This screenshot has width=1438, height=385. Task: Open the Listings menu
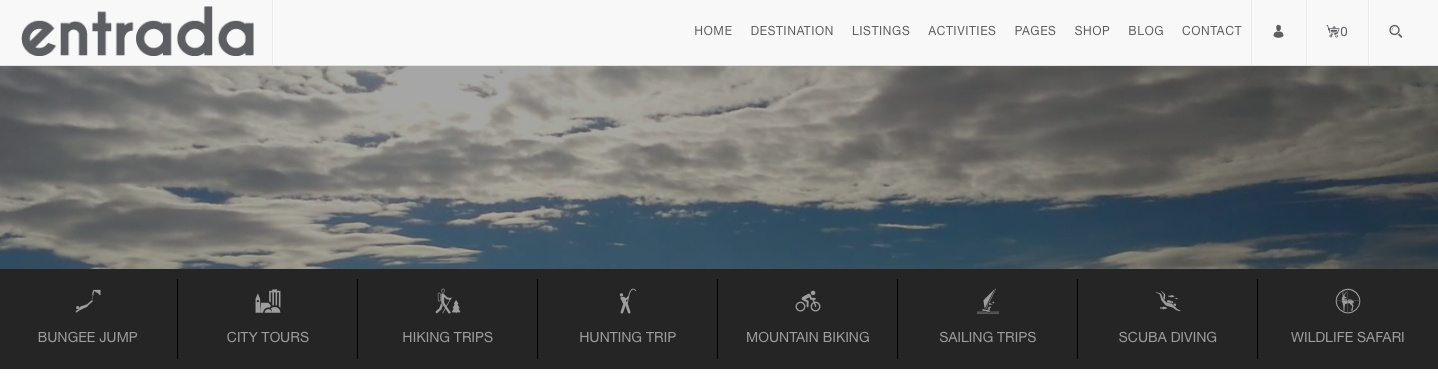pos(881,31)
